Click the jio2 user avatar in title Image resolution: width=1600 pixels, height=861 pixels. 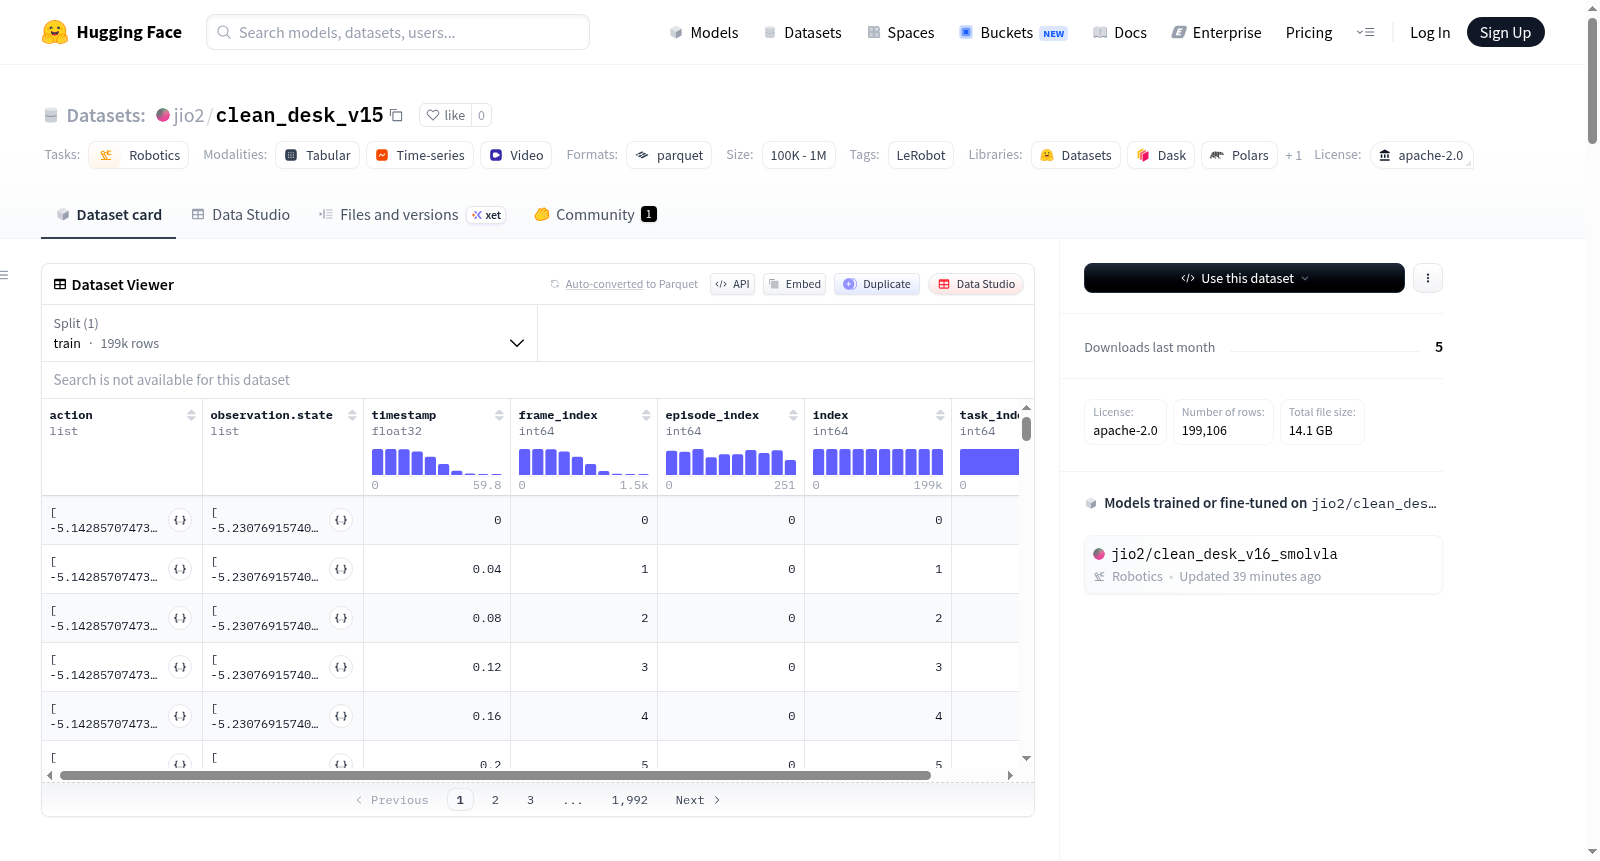(x=163, y=115)
